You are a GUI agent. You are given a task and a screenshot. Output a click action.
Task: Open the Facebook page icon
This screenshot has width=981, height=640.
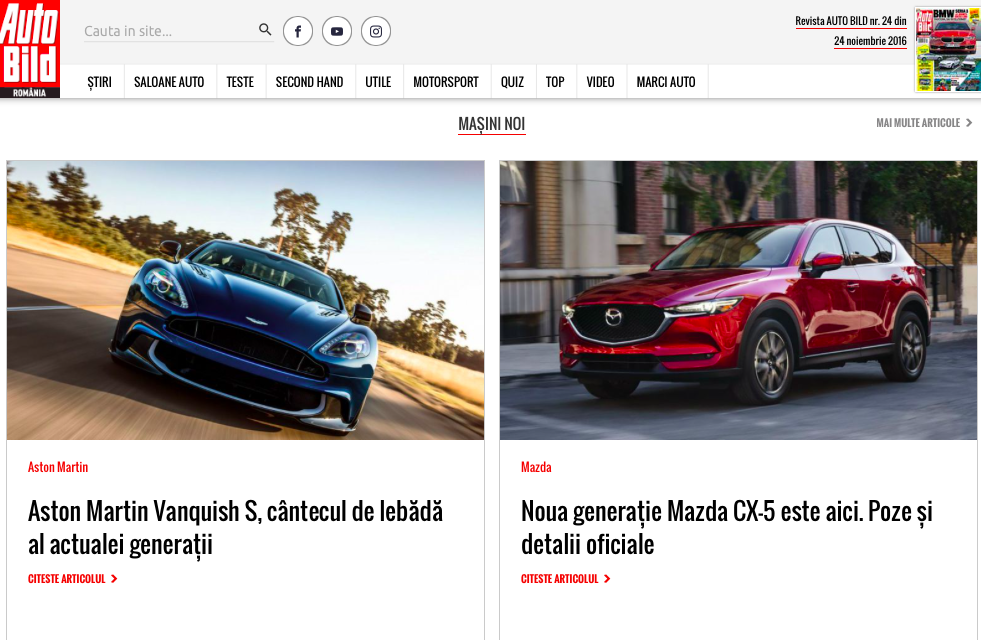coord(298,31)
